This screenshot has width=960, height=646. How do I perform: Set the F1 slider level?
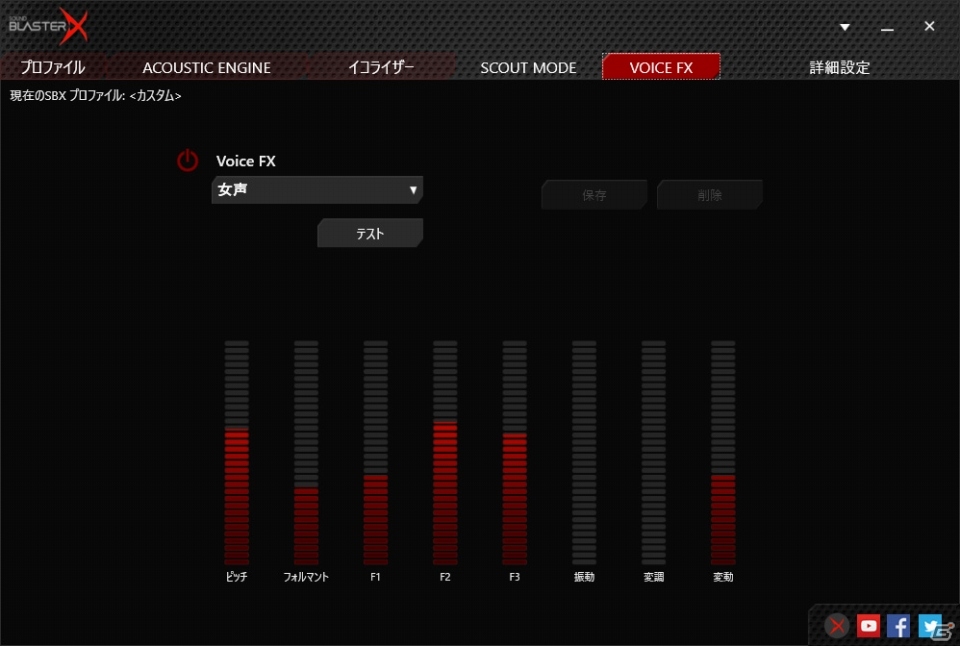click(375, 453)
